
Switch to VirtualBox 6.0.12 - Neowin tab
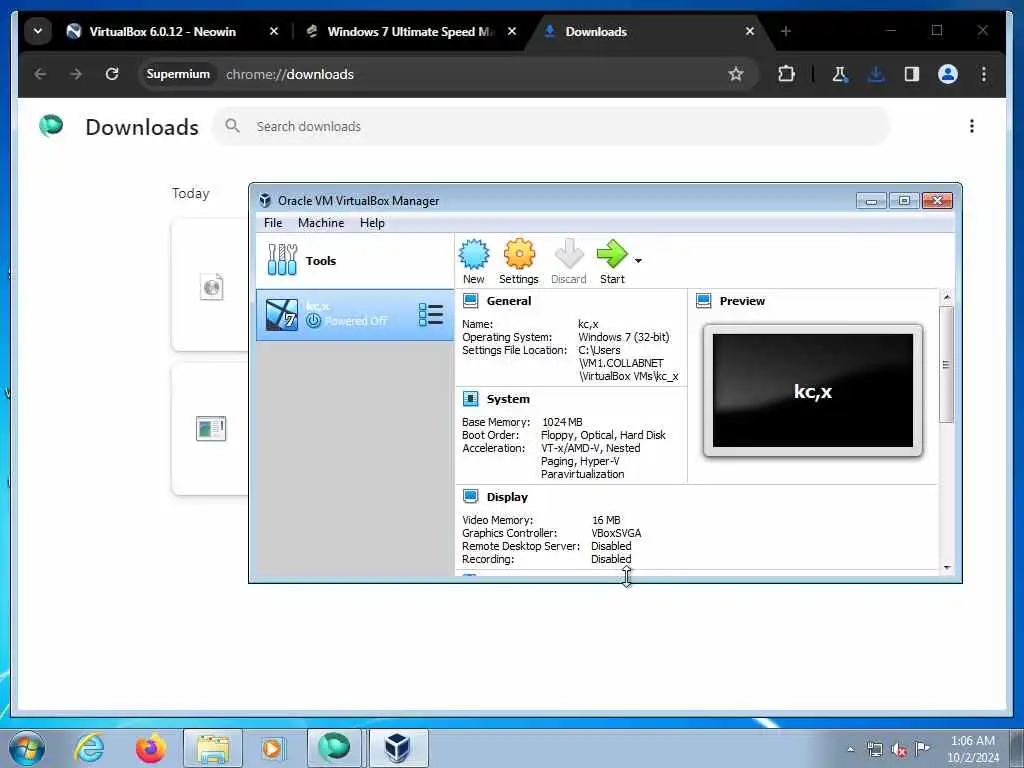pos(162,31)
